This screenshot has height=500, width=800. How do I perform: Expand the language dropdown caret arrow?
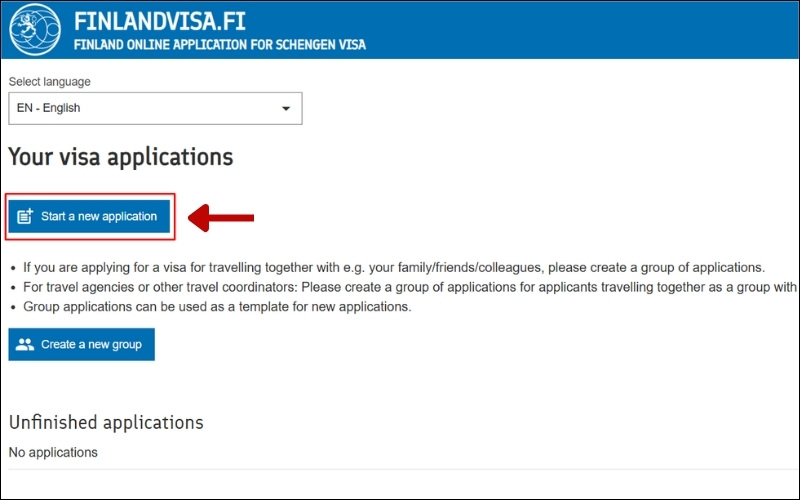point(286,108)
